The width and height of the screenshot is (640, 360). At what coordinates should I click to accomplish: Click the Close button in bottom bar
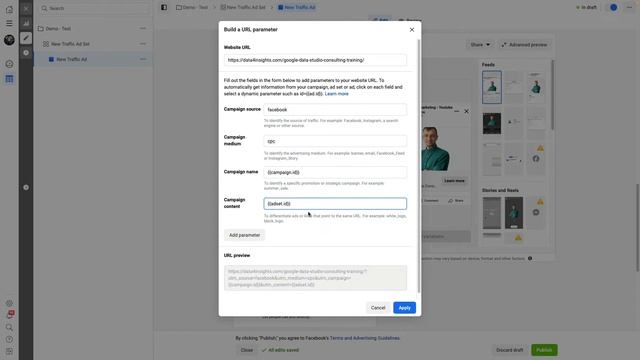247,350
